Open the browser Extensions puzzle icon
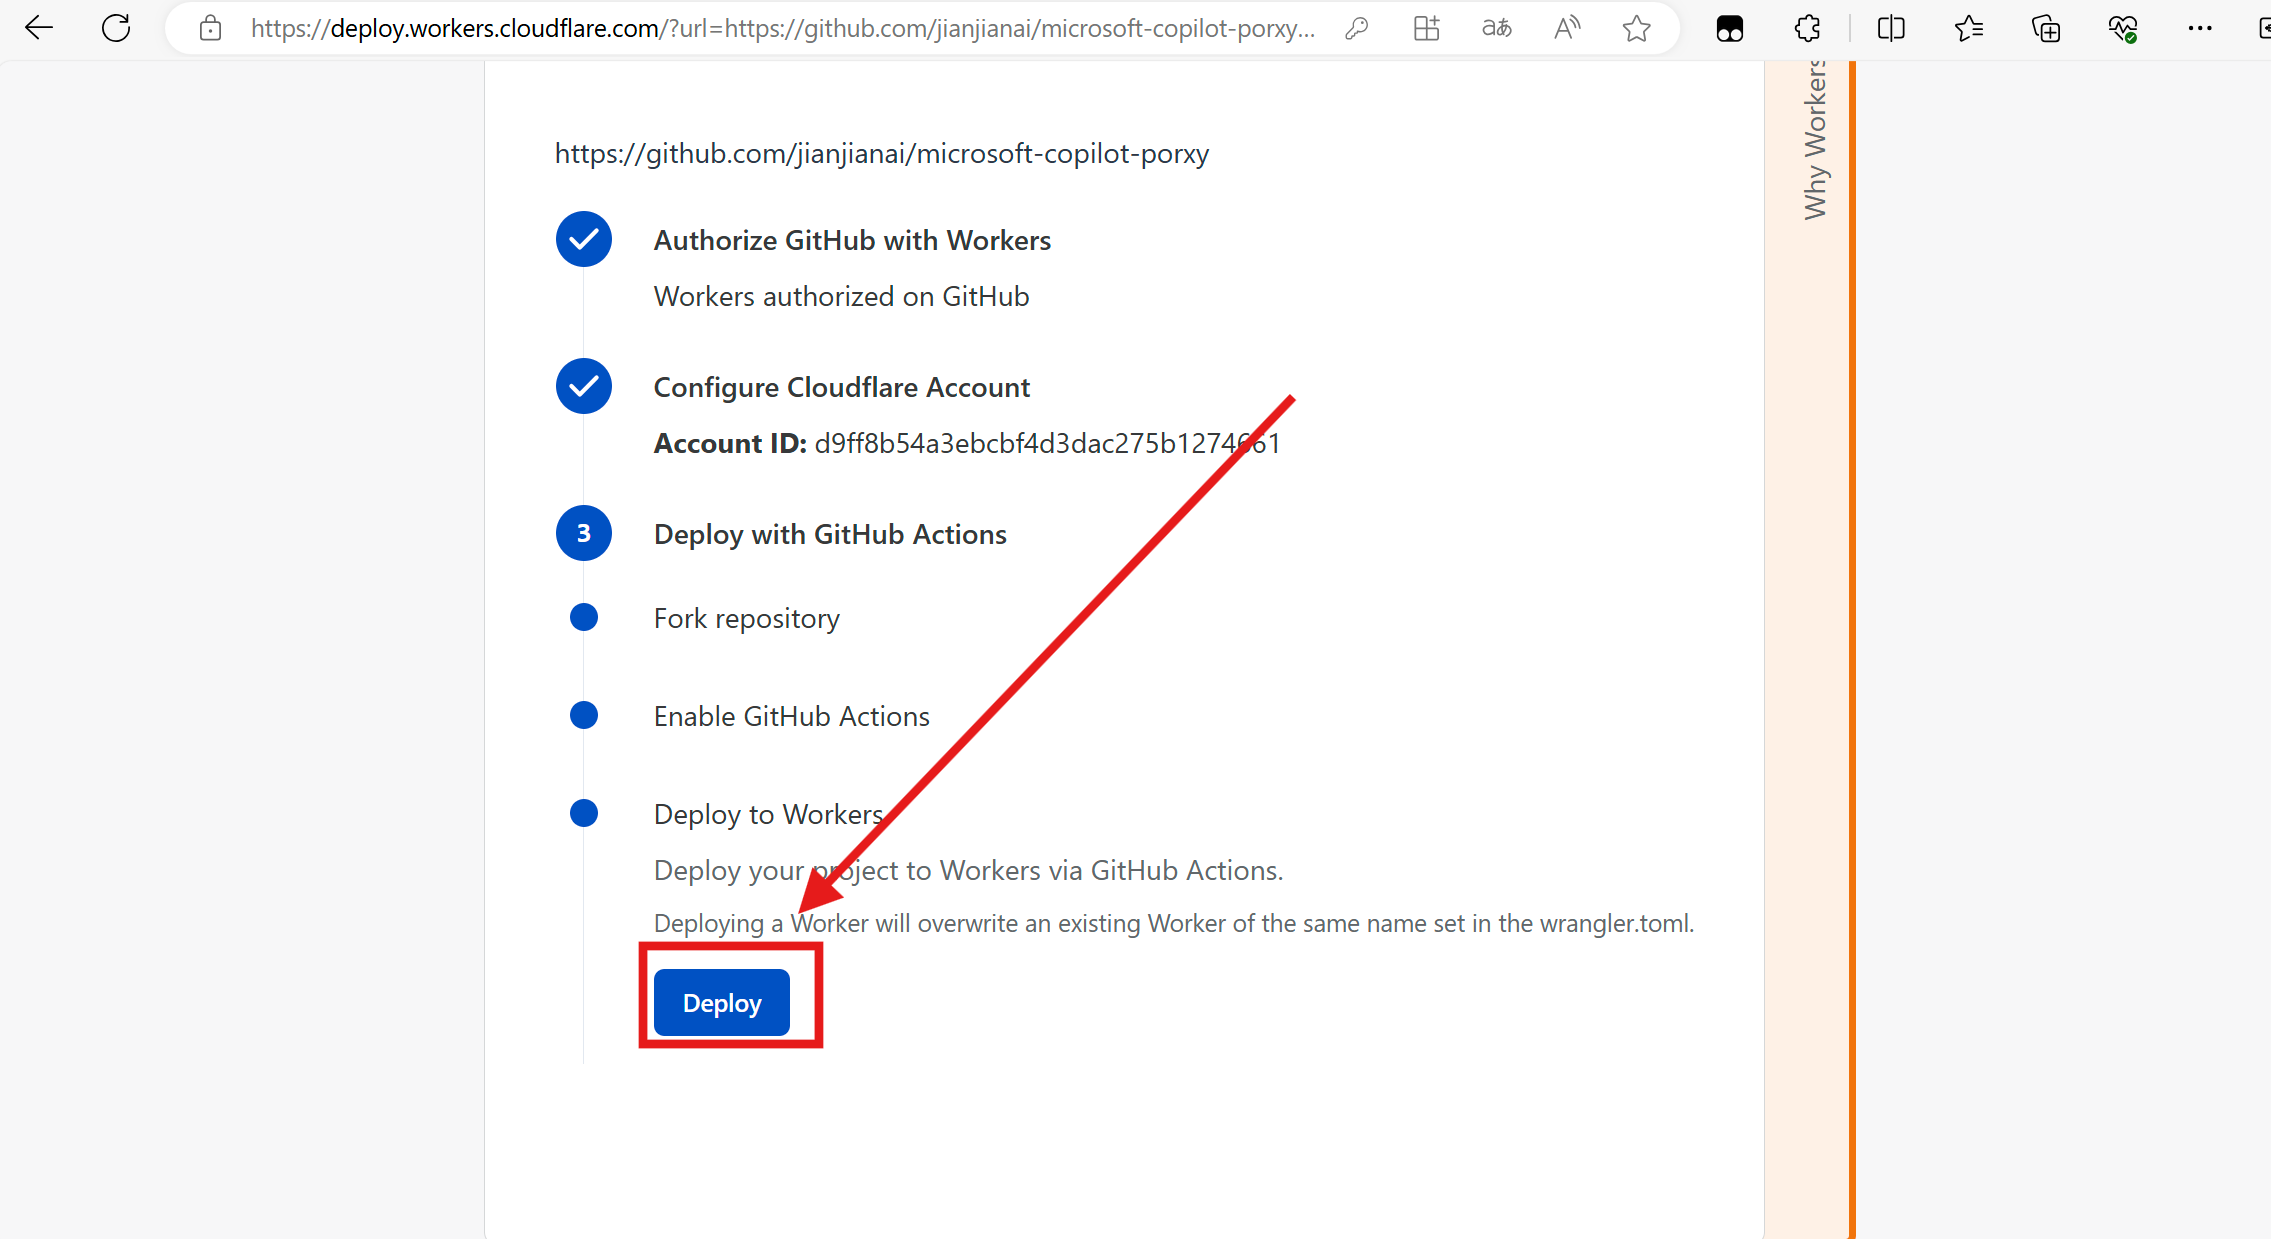The height and width of the screenshot is (1239, 2271). (x=1807, y=28)
